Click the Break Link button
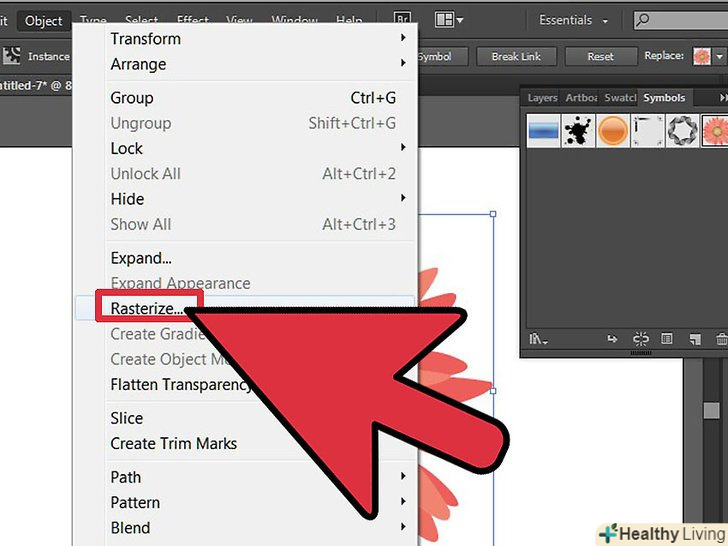 click(x=516, y=57)
